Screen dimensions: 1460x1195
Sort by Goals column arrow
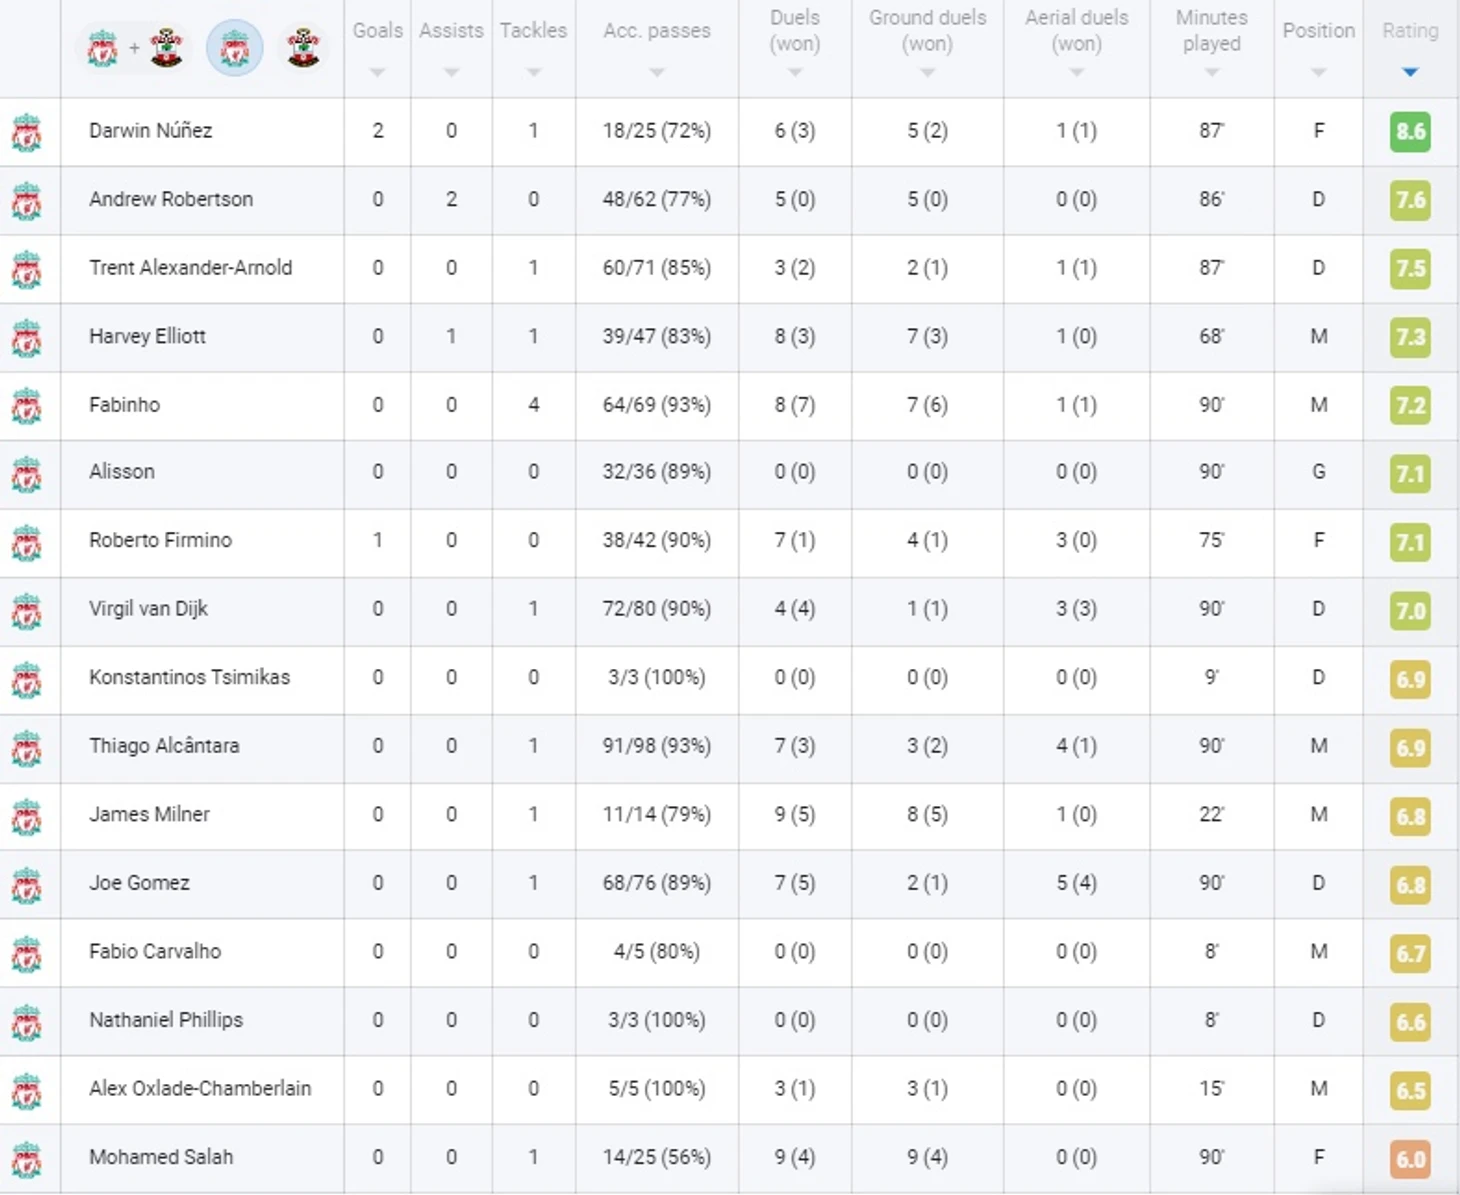click(x=377, y=72)
